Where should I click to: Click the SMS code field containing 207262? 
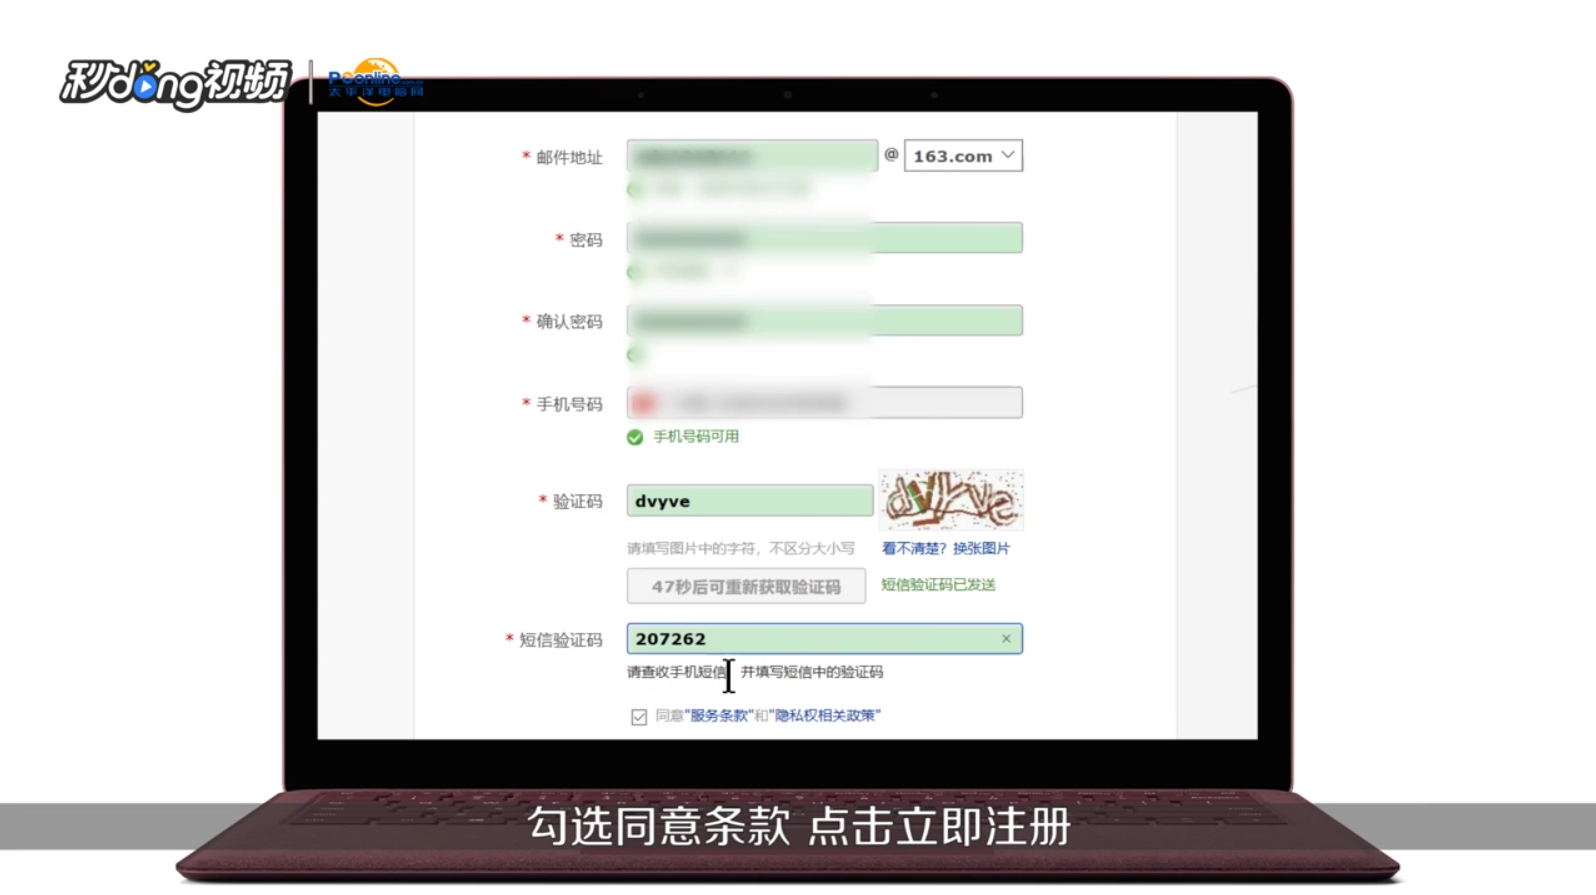point(824,639)
